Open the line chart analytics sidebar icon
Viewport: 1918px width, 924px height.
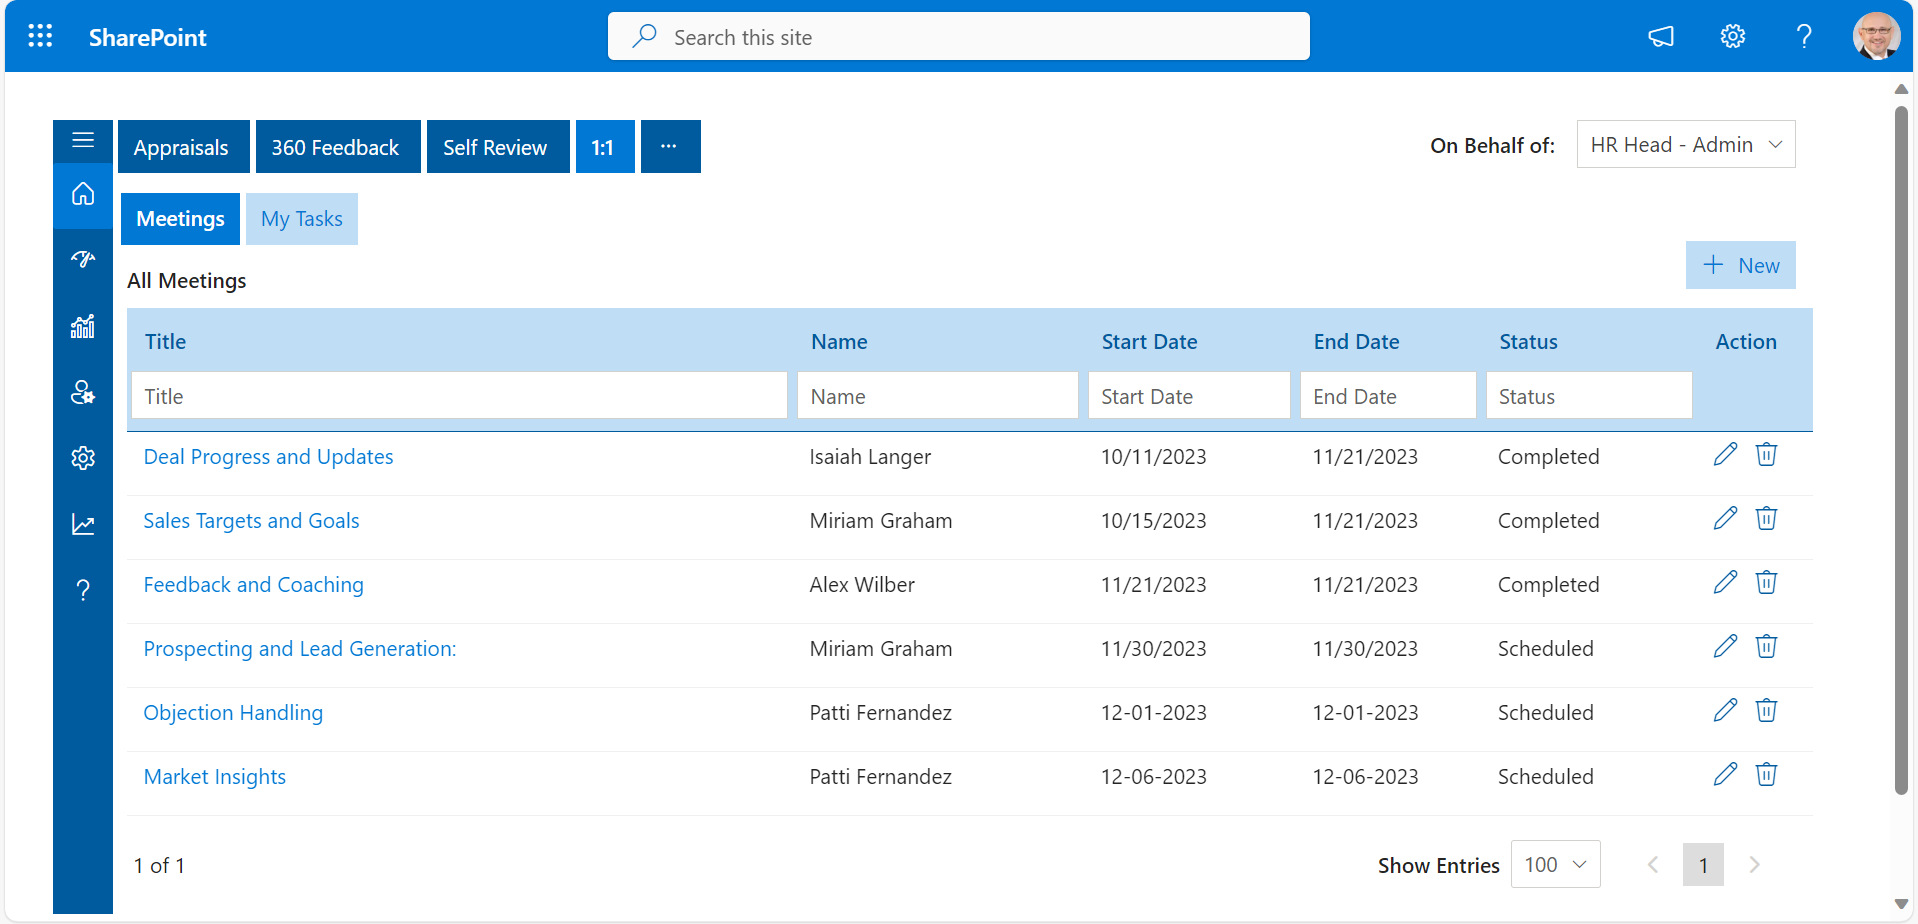[x=83, y=524]
